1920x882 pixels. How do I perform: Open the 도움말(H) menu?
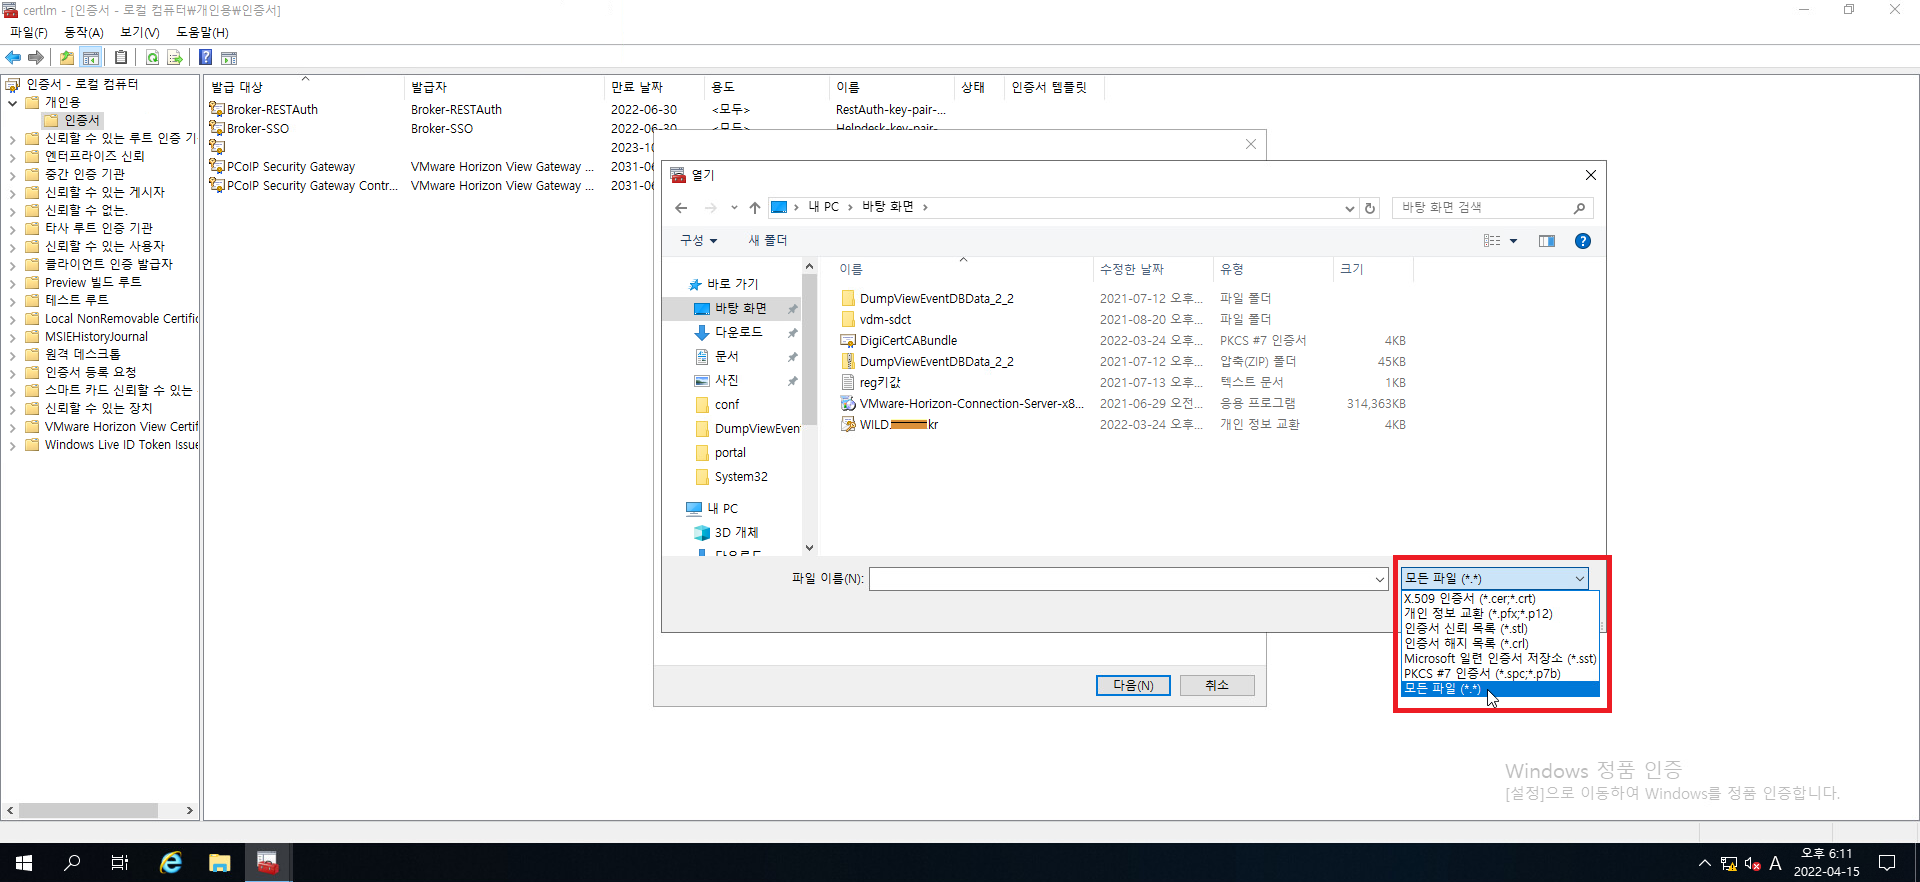(202, 33)
